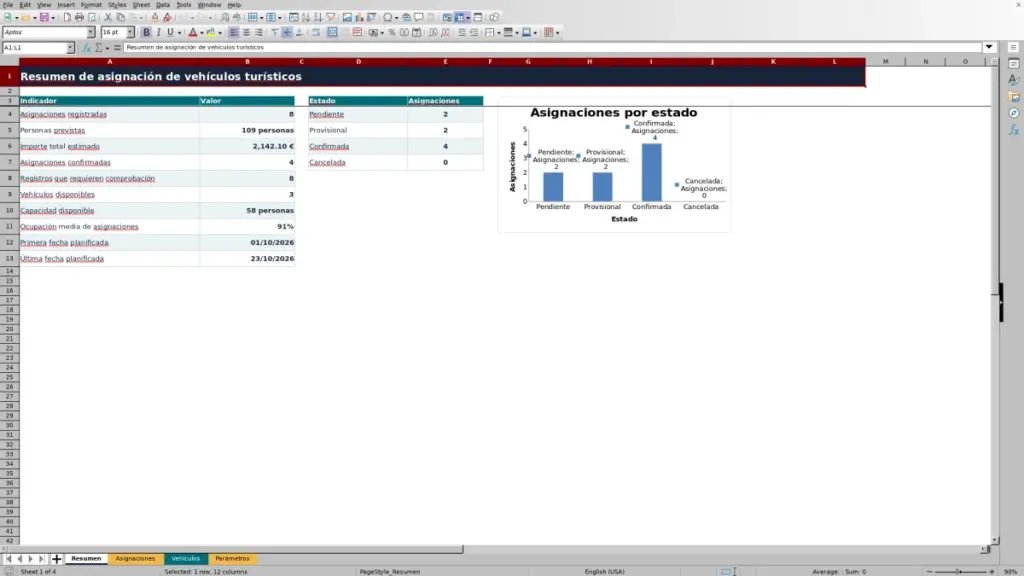Image resolution: width=1024 pixels, height=576 pixels.
Task: Click the New document icon
Action: pyautogui.click(x=8, y=17)
